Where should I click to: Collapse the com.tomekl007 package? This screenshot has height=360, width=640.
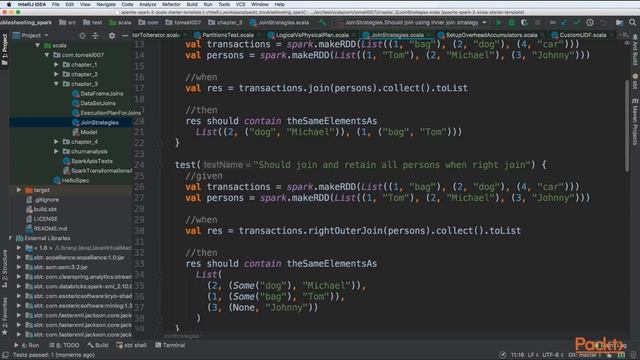click(47, 55)
